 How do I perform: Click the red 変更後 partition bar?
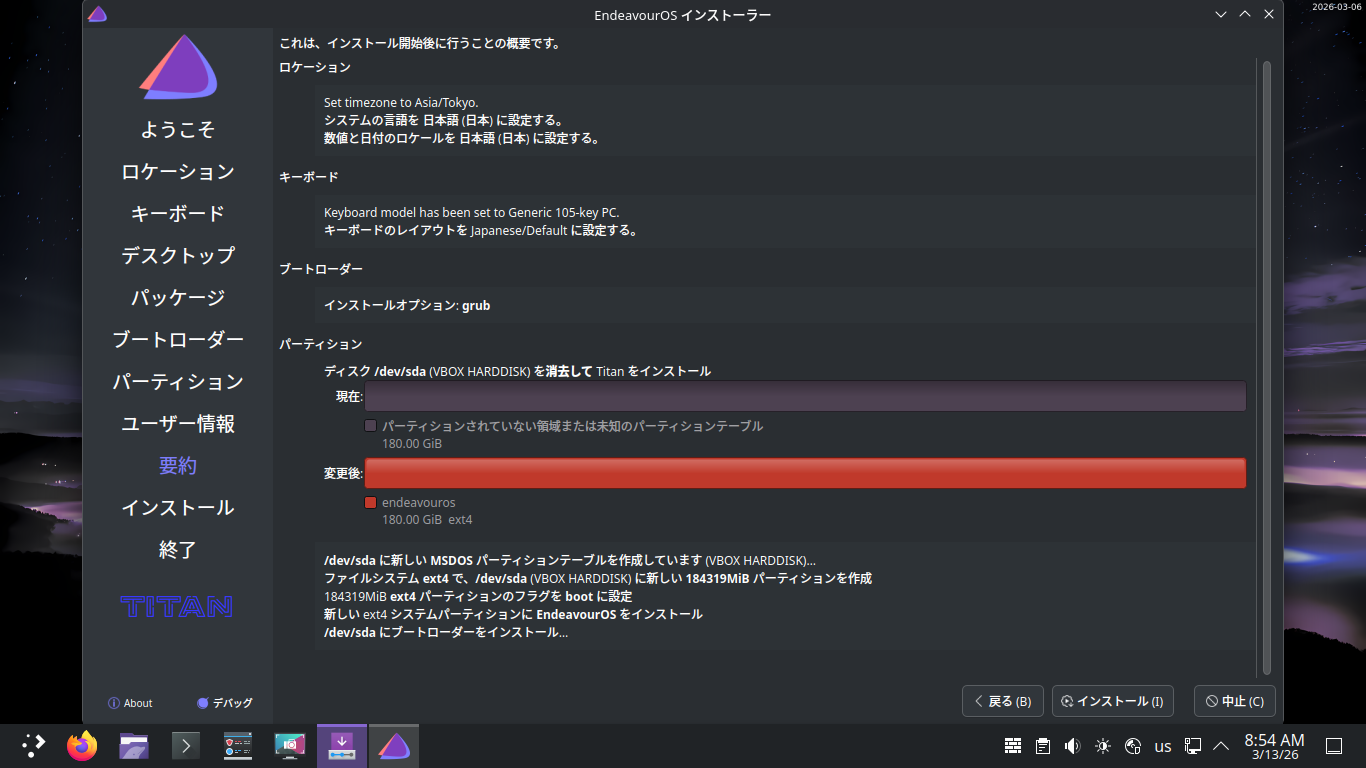805,473
